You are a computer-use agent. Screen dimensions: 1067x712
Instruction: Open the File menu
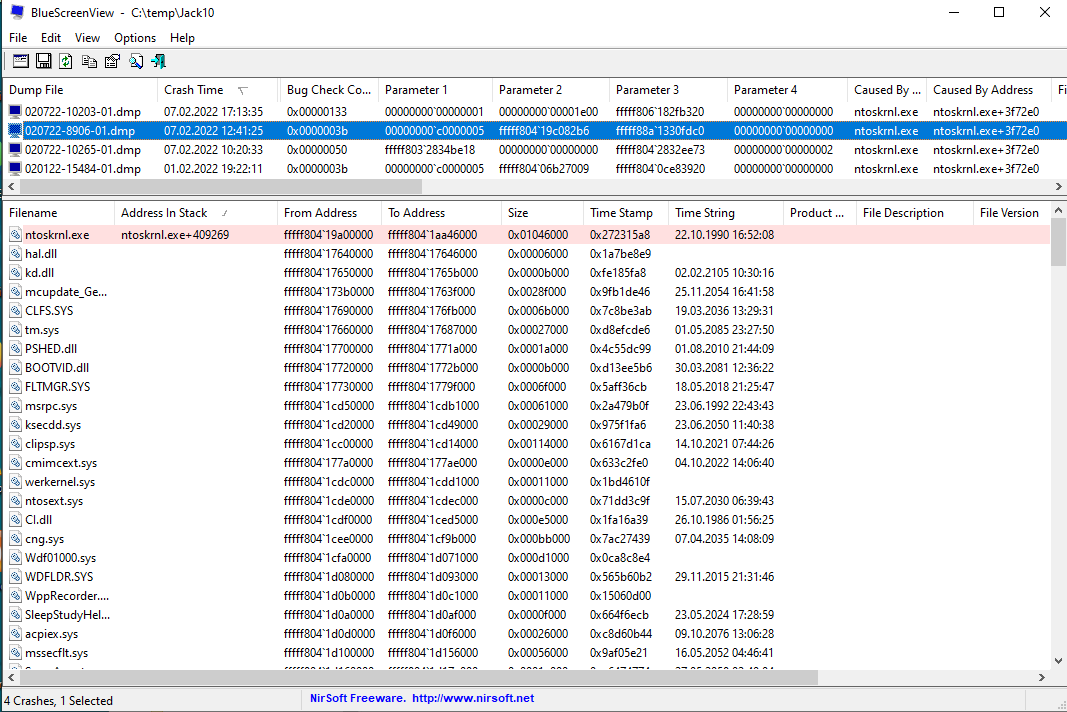pos(18,38)
